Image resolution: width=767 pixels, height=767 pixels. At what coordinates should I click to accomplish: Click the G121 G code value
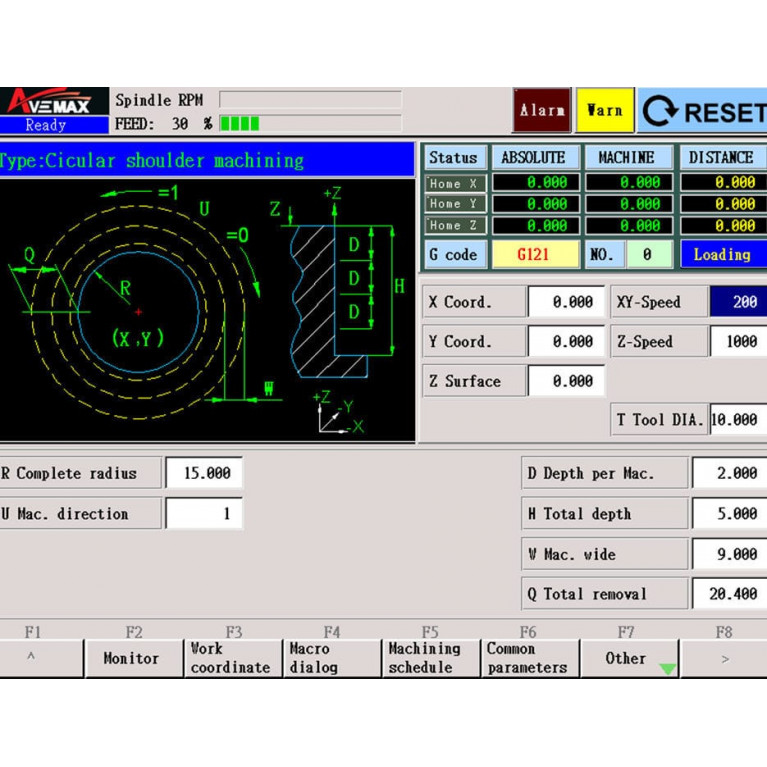[536, 254]
